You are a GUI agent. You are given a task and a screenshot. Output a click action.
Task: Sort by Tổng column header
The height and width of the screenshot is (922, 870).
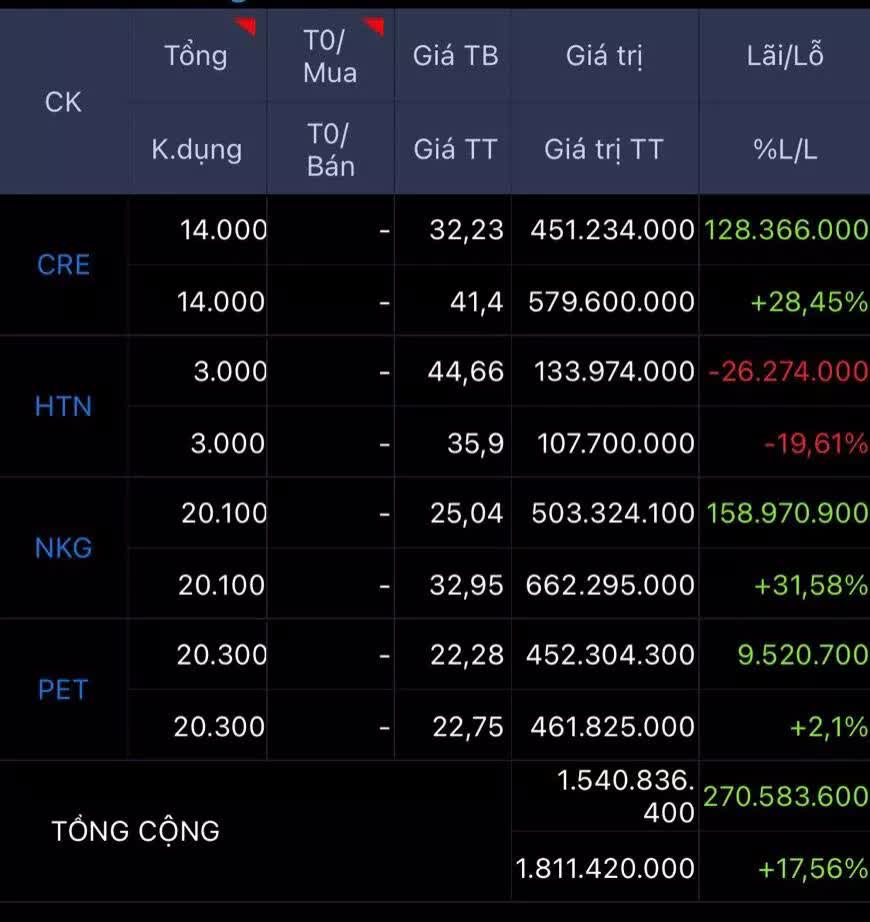(196, 56)
